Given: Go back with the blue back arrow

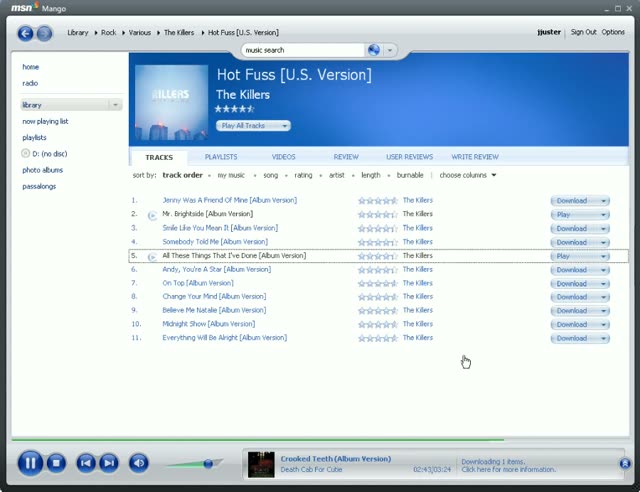Looking at the screenshot, I should (x=25, y=33).
